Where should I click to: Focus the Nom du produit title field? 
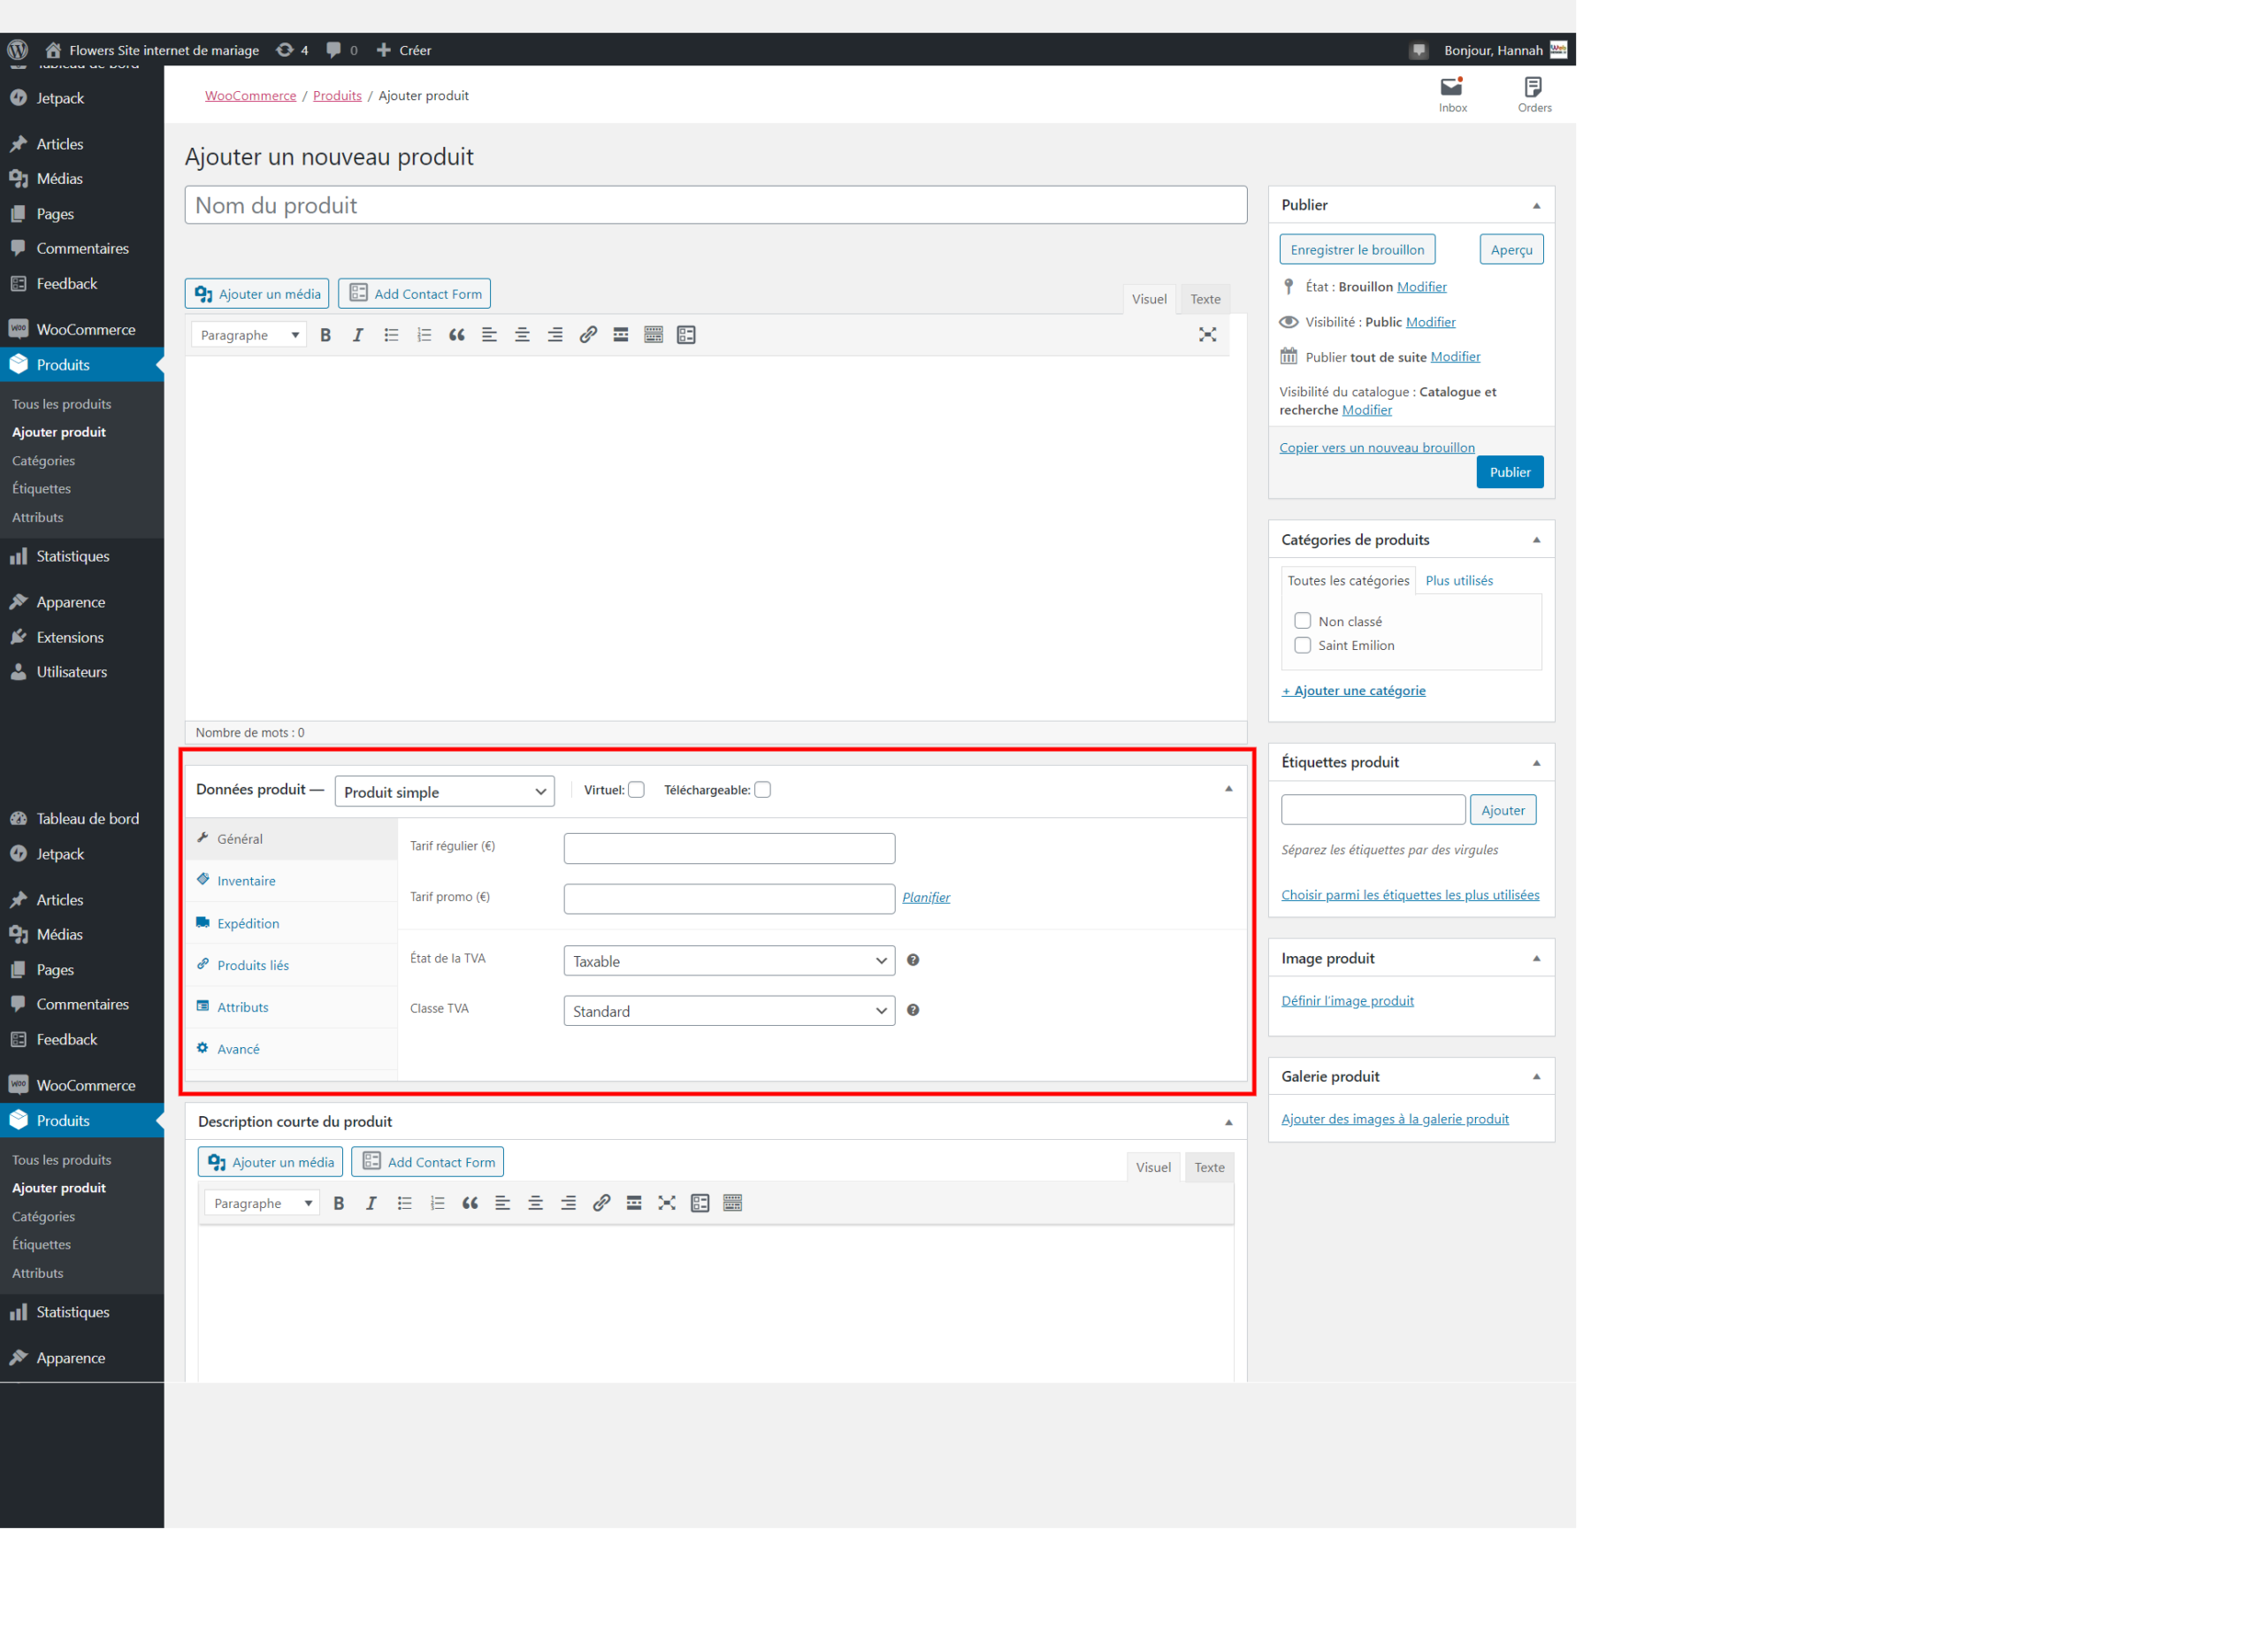tap(716, 205)
